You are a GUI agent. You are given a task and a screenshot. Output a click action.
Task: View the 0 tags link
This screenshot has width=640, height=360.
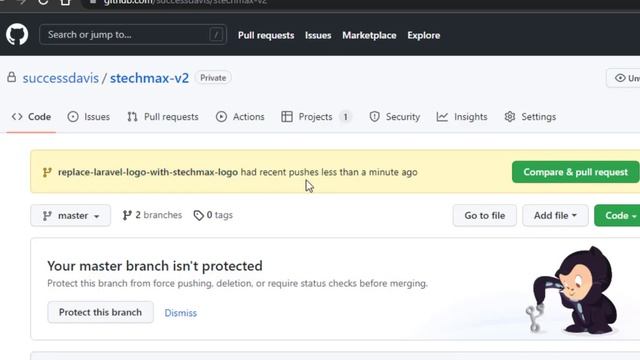click(x=213, y=215)
